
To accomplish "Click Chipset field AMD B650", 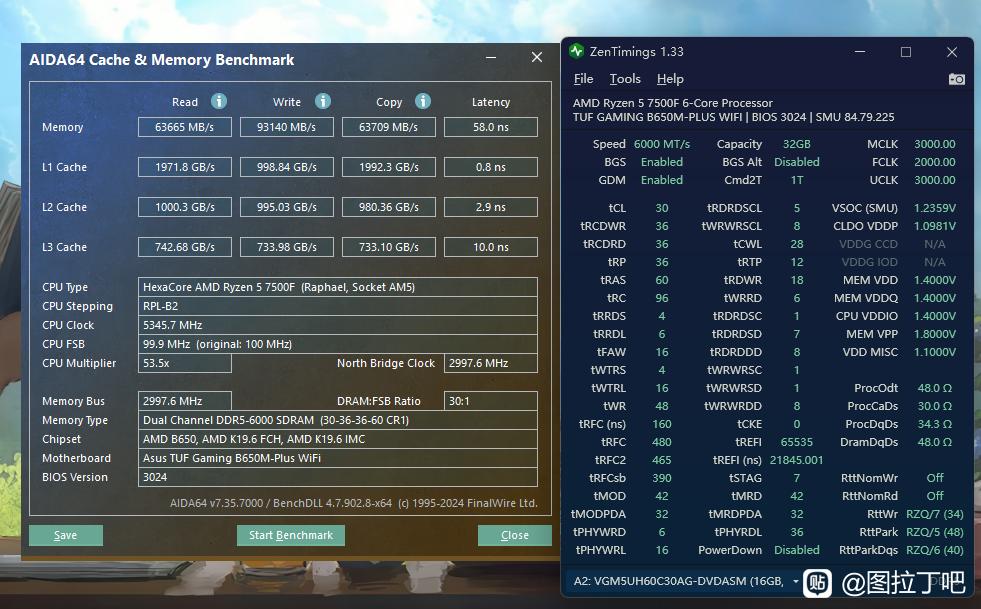I will pyautogui.click(x=338, y=439).
